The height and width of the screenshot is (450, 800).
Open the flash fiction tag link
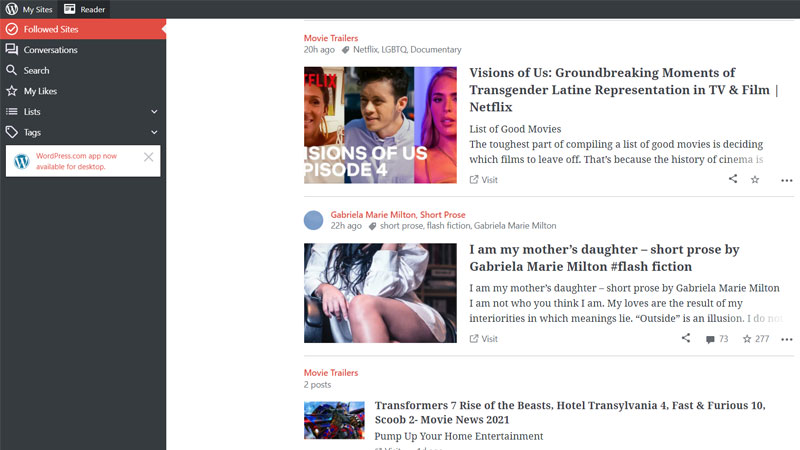[448, 226]
